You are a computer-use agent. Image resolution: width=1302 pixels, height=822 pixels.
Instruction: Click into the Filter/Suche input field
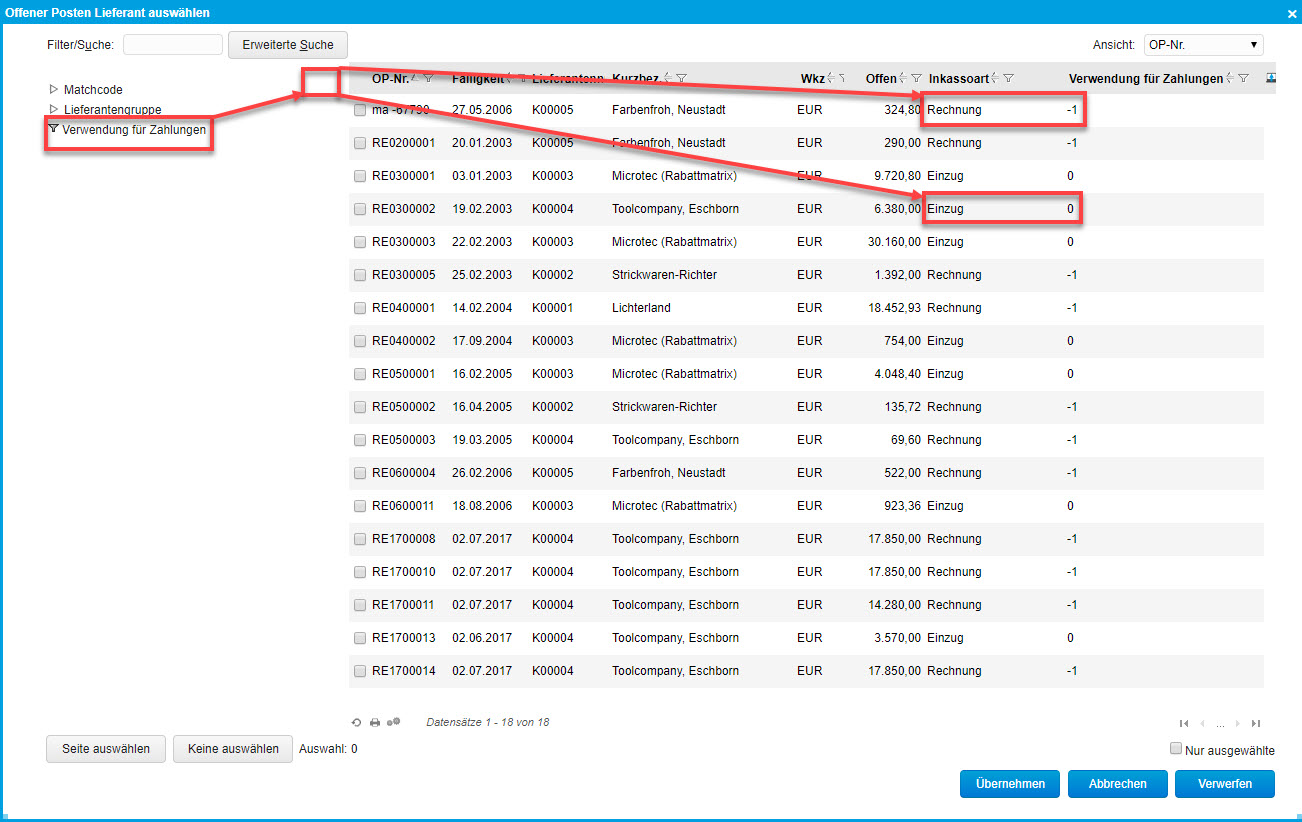[172, 45]
